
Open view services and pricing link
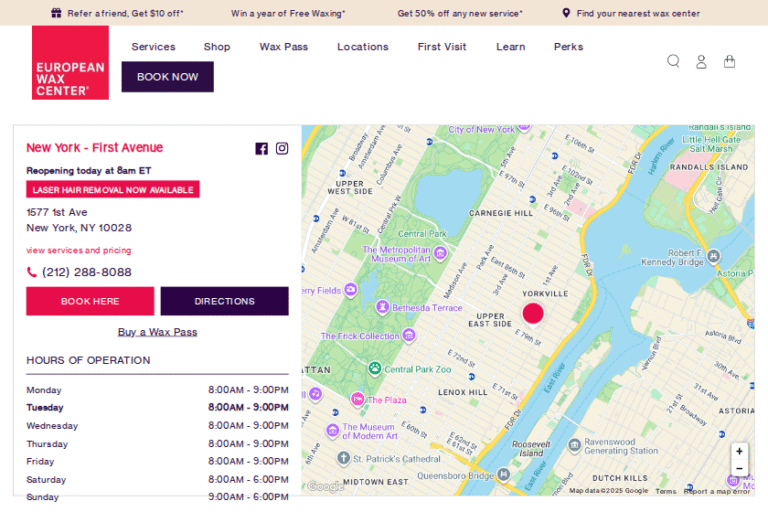(78, 250)
